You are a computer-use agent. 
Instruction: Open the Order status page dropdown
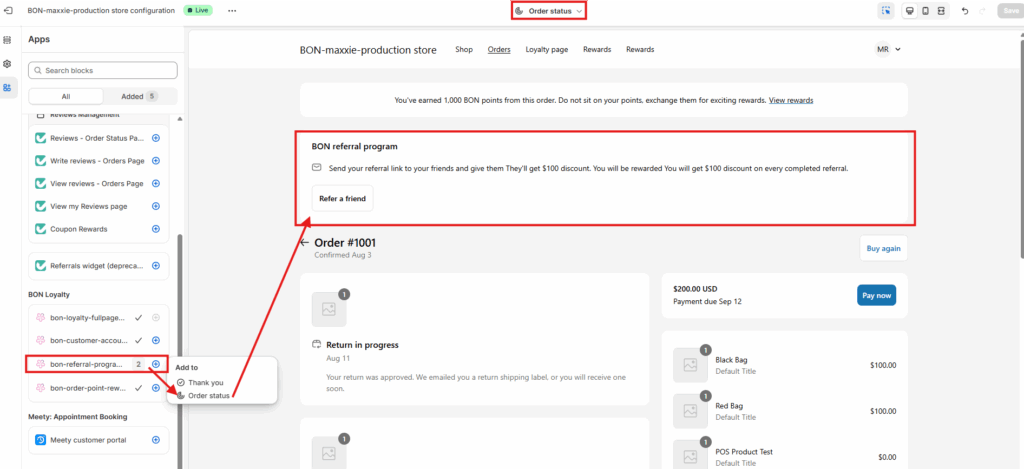coord(549,11)
